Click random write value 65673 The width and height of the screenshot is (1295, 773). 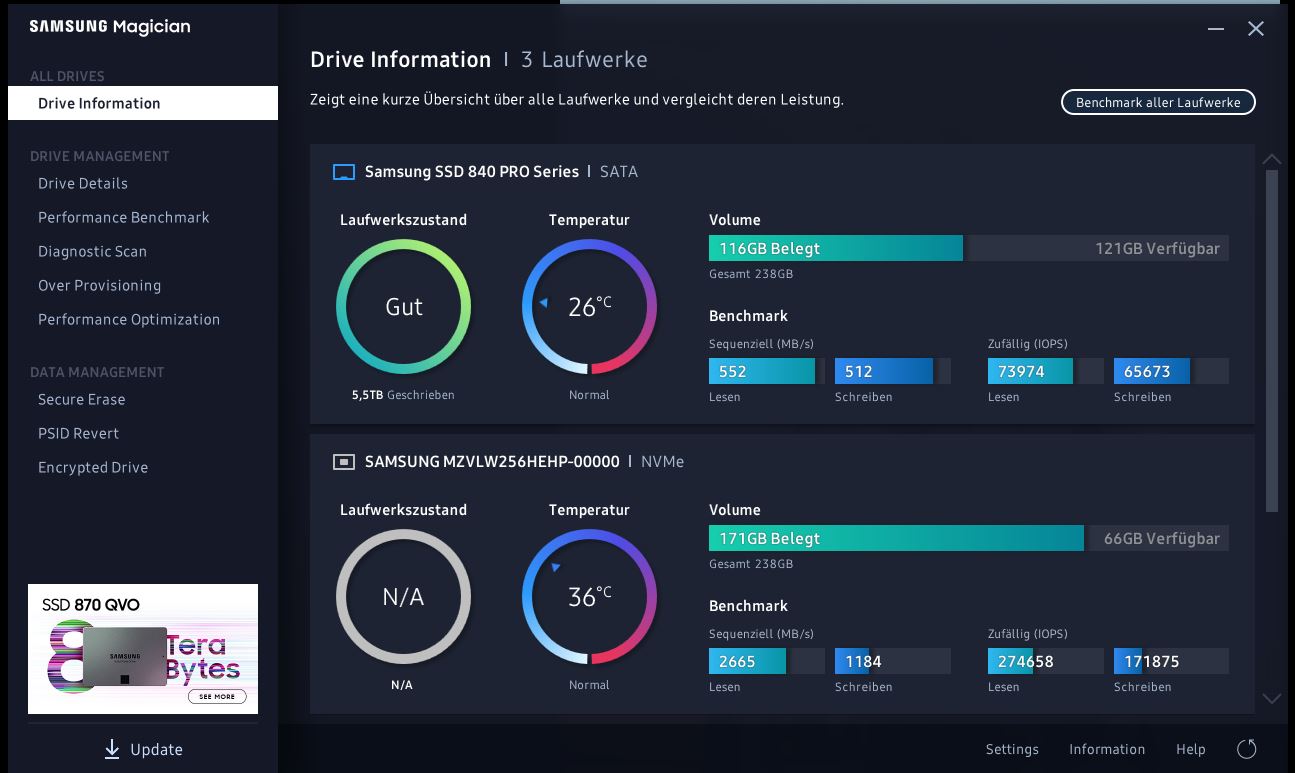coord(1147,371)
